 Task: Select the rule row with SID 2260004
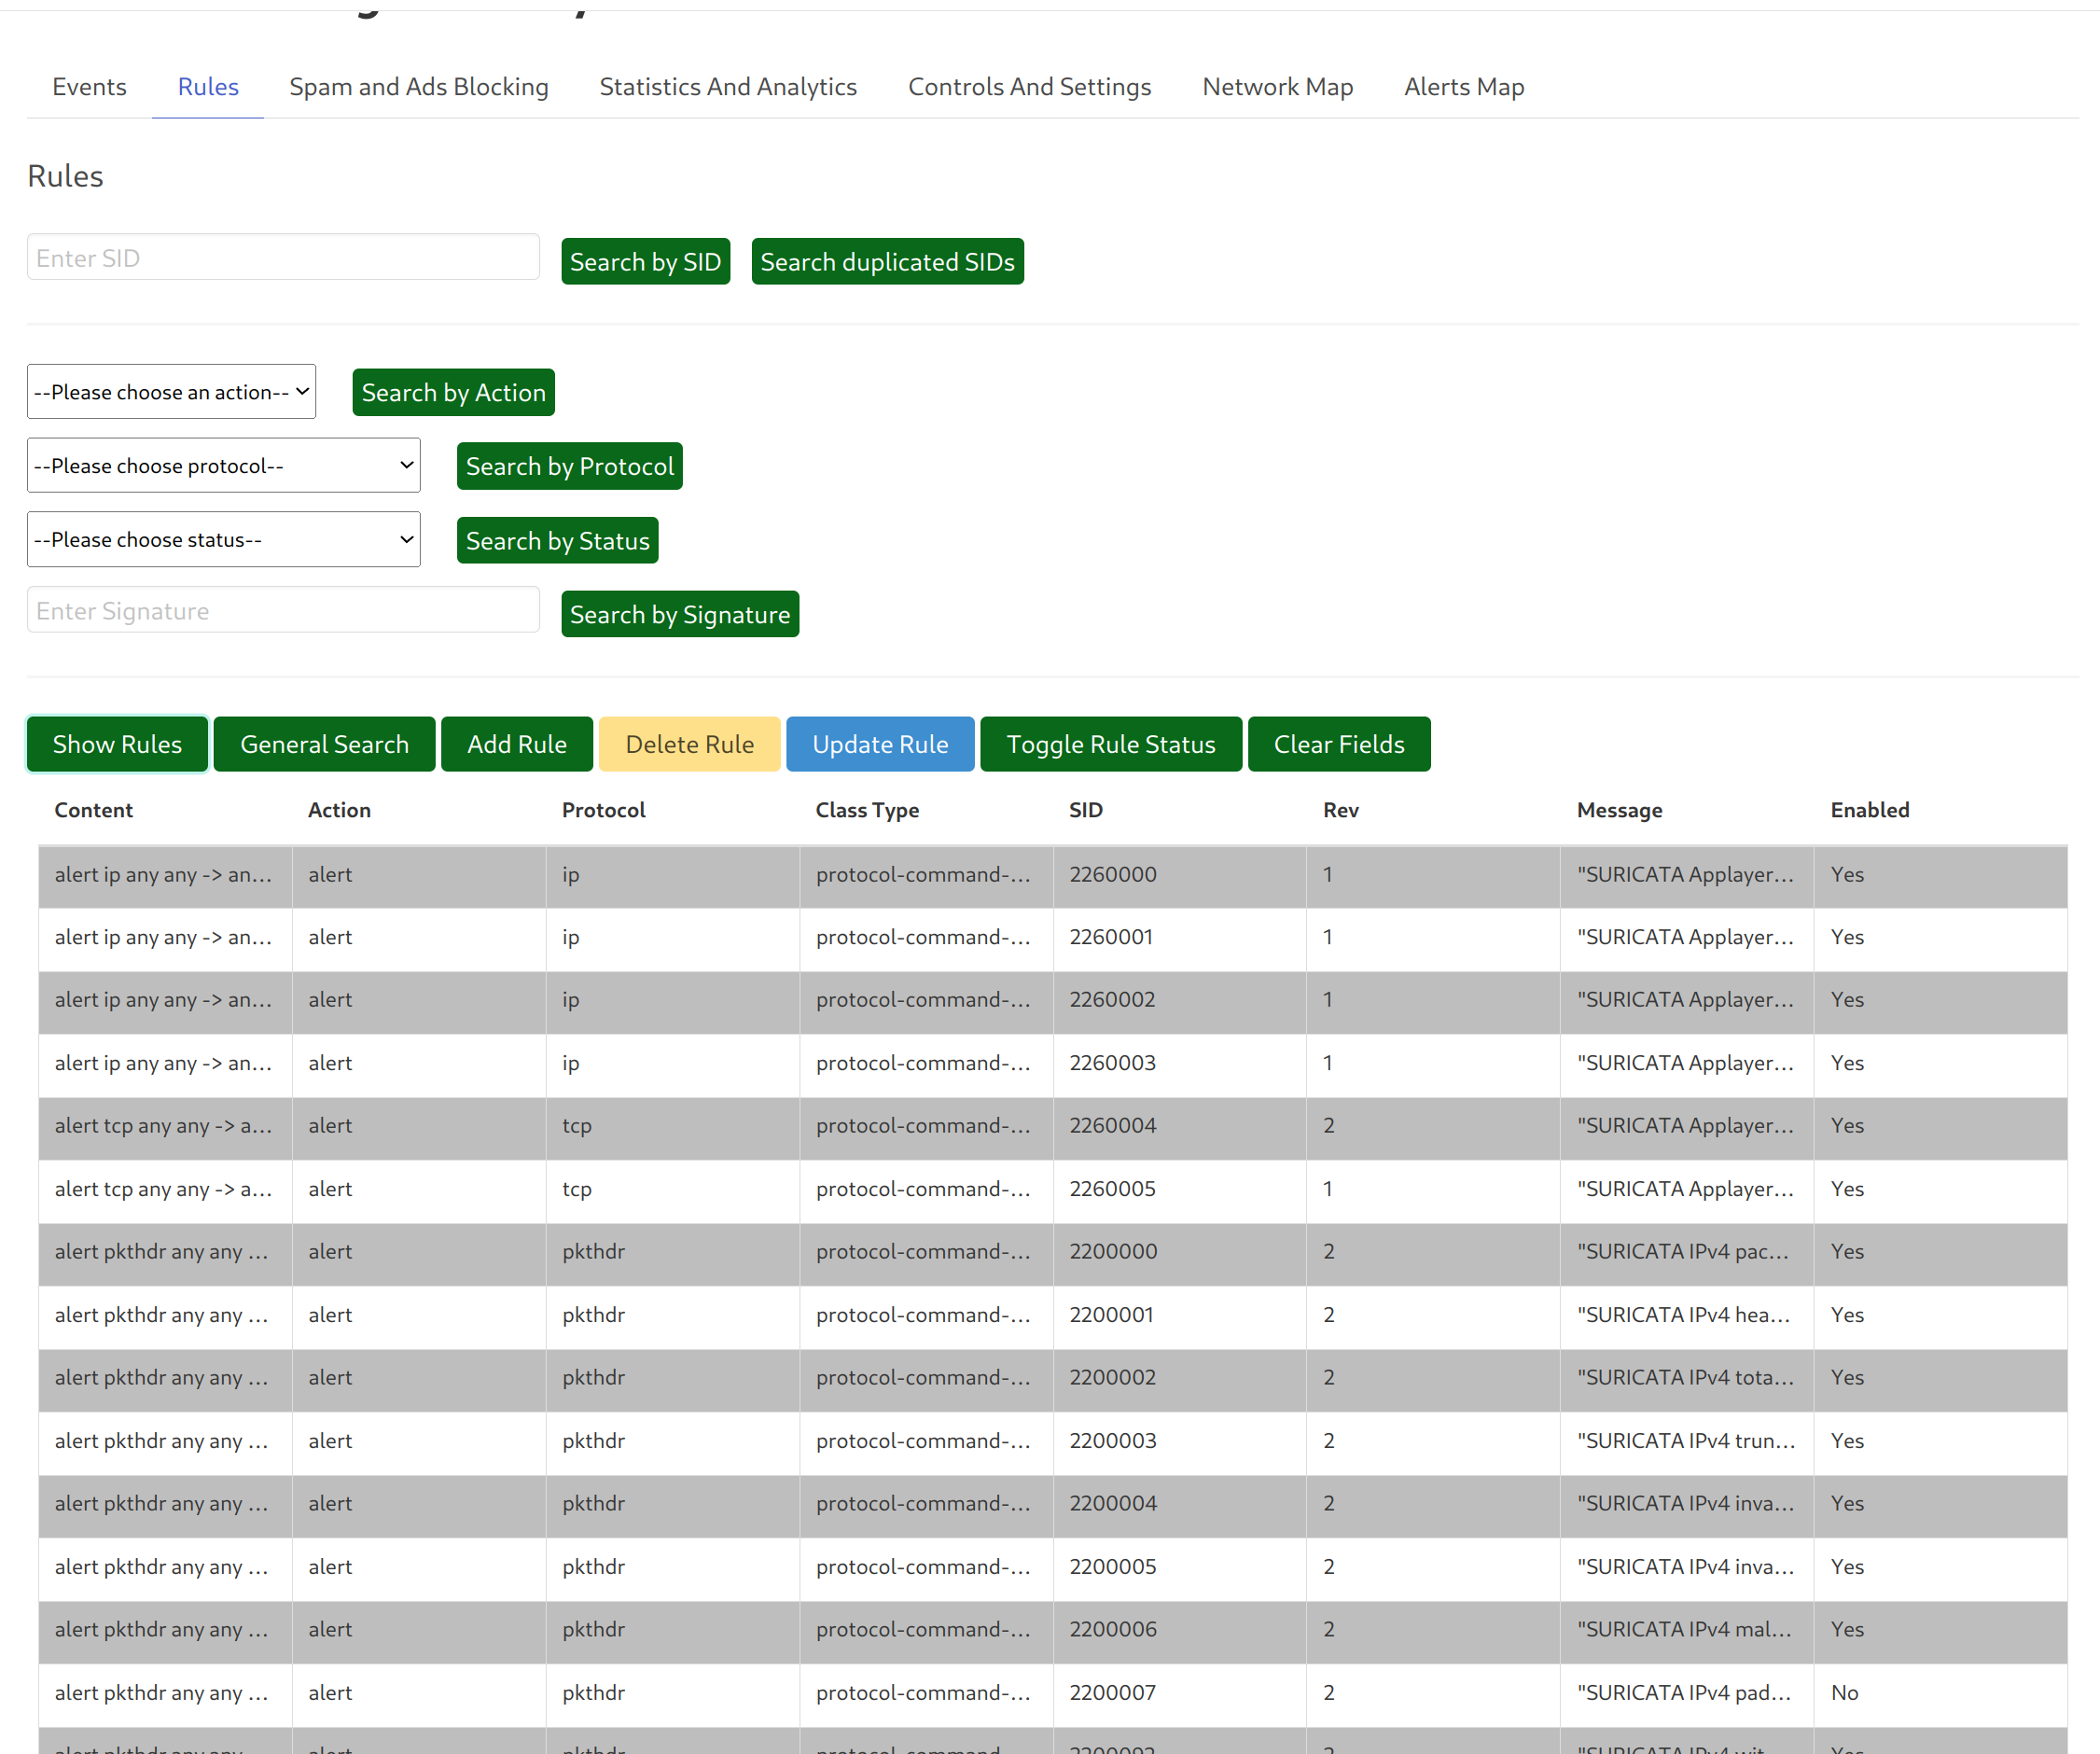coord(1112,1126)
